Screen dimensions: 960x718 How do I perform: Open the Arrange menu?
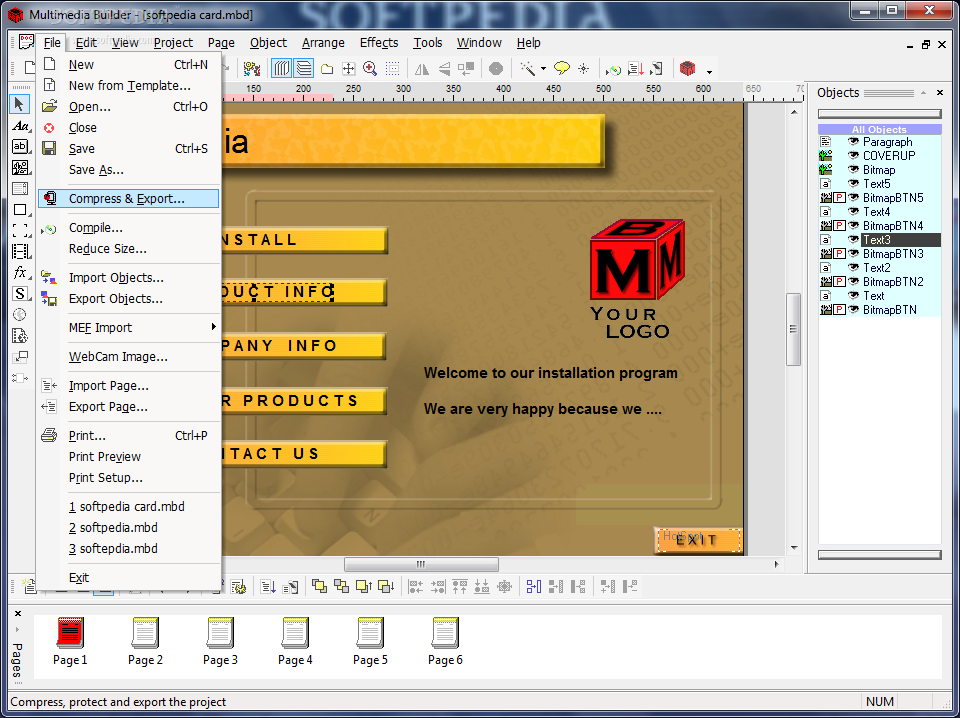tap(323, 43)
